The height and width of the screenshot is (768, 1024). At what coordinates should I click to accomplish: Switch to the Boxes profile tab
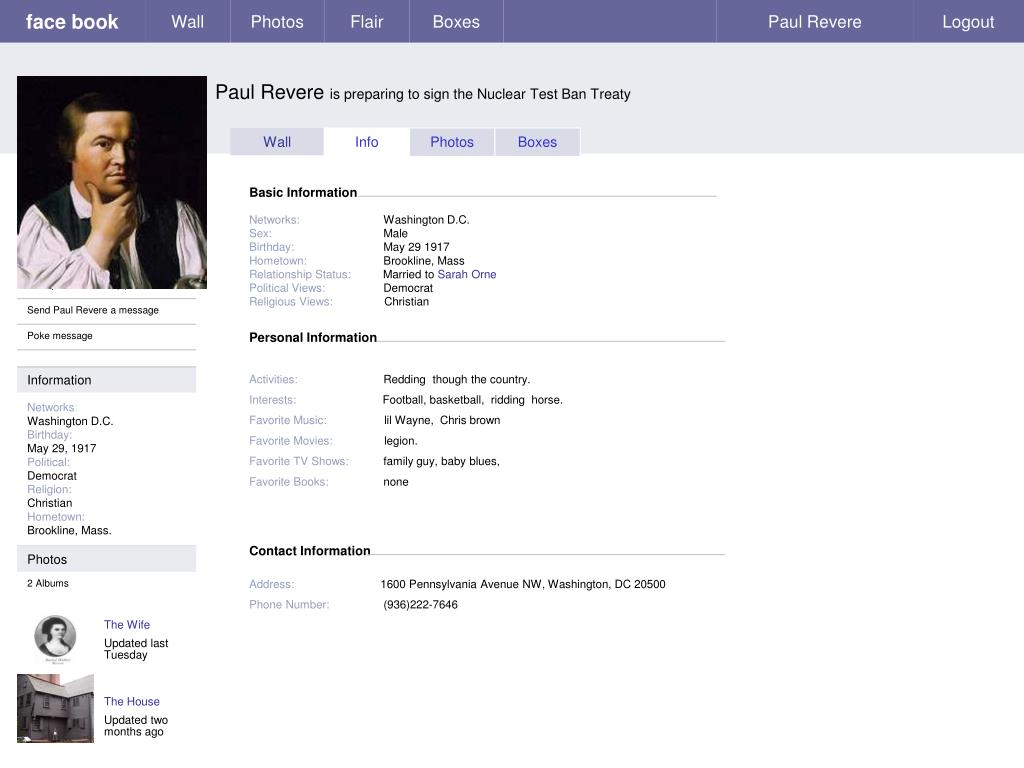pos(537,142)
